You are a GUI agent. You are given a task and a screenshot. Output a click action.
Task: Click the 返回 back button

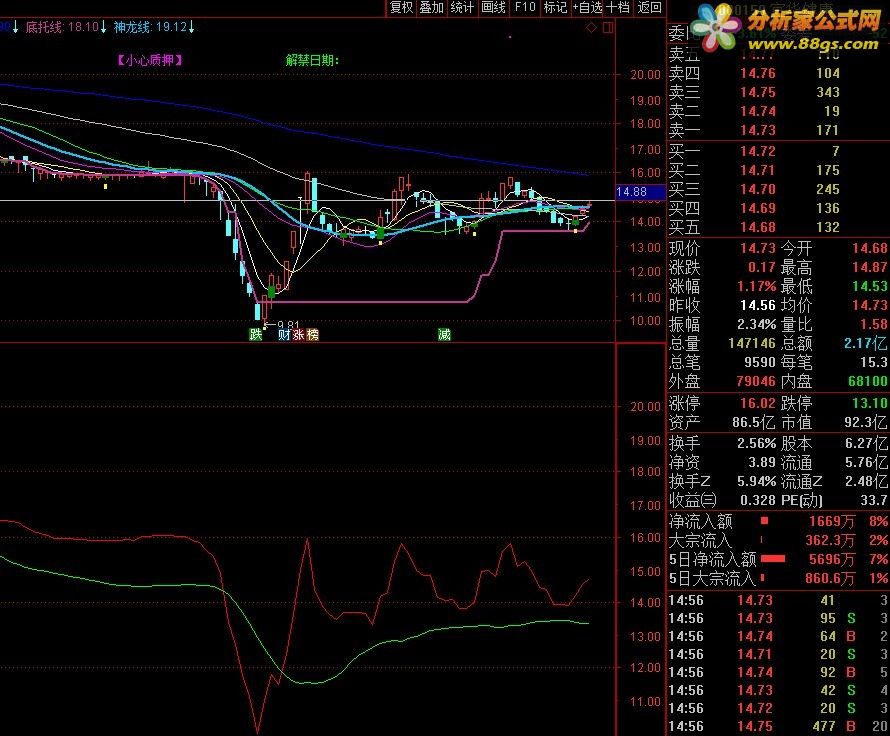[649, 7]
